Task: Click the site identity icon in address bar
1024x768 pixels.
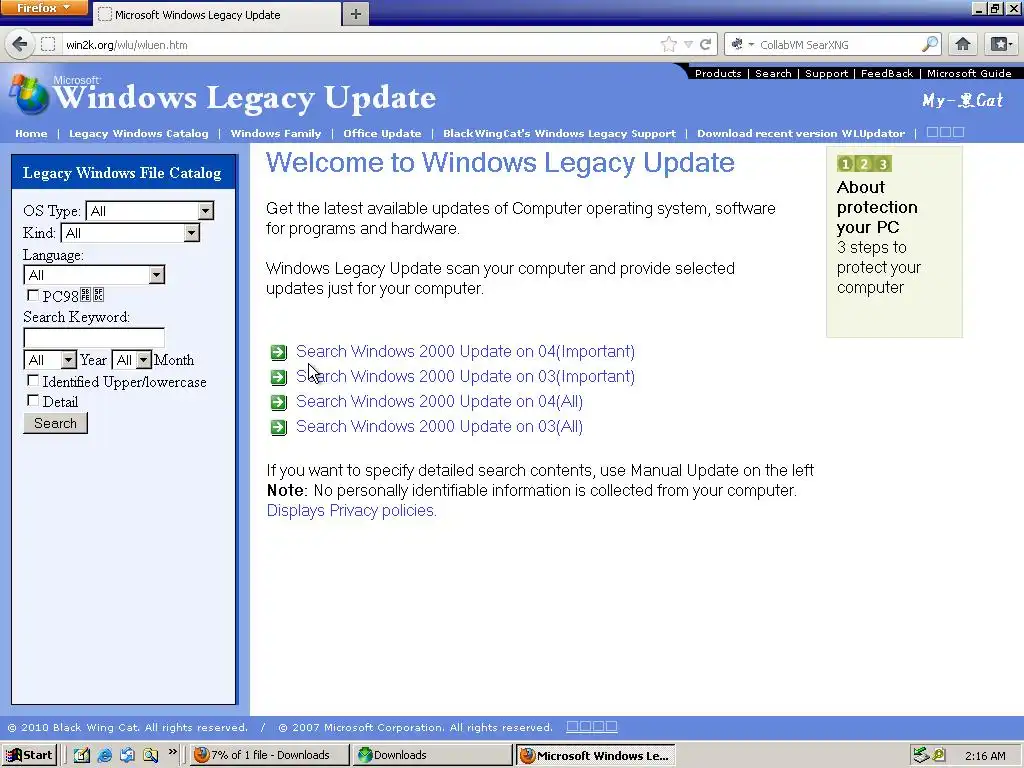Action: coord(48,44)
